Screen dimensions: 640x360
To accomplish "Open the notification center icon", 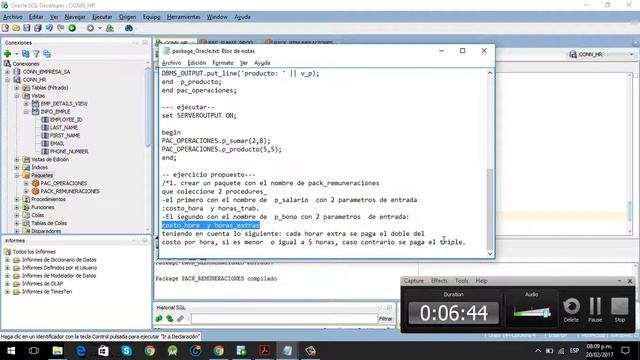I will (625, 351).
